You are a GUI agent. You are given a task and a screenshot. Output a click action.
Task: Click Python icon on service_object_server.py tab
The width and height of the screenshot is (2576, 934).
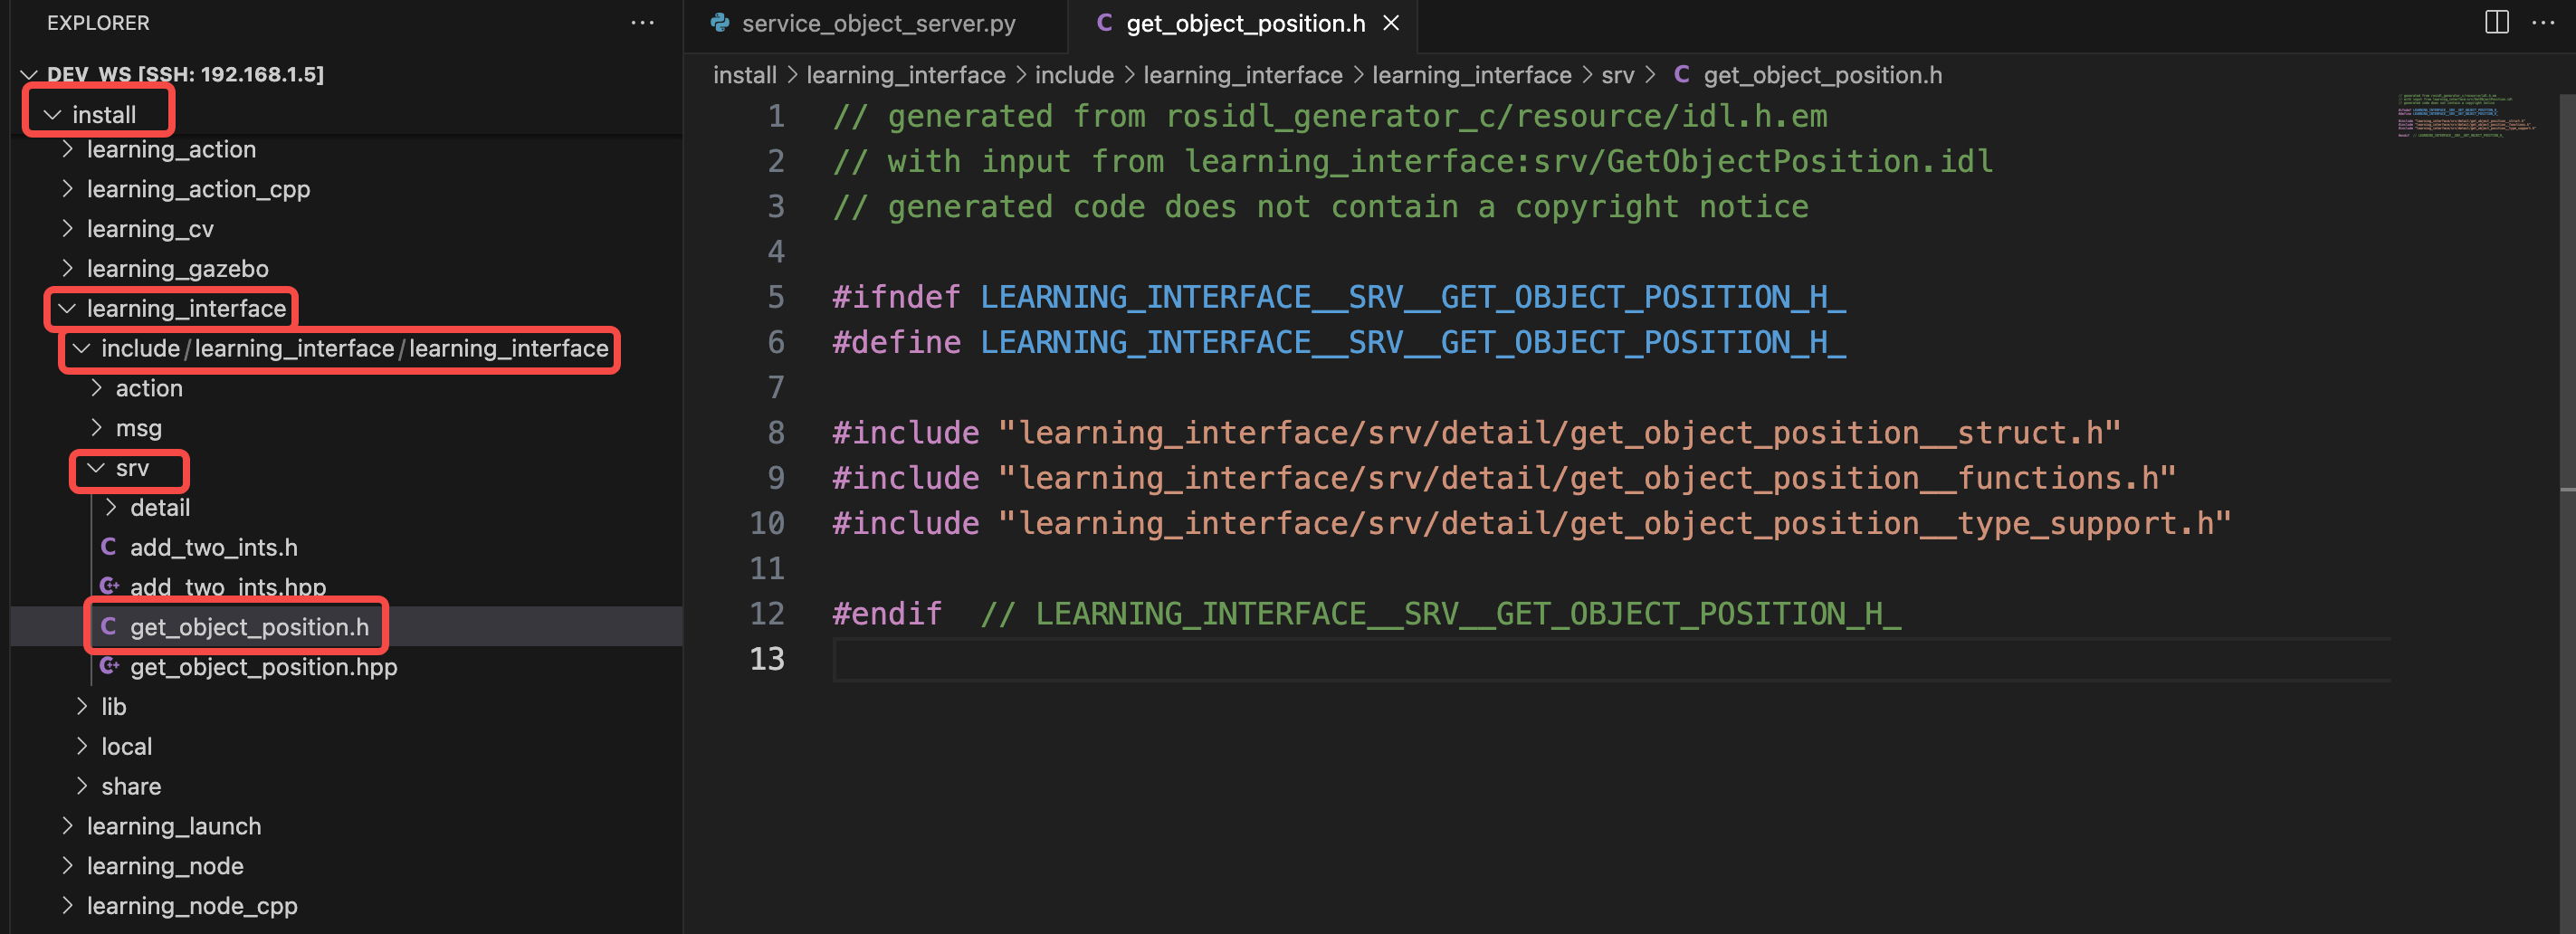point(719,23)
